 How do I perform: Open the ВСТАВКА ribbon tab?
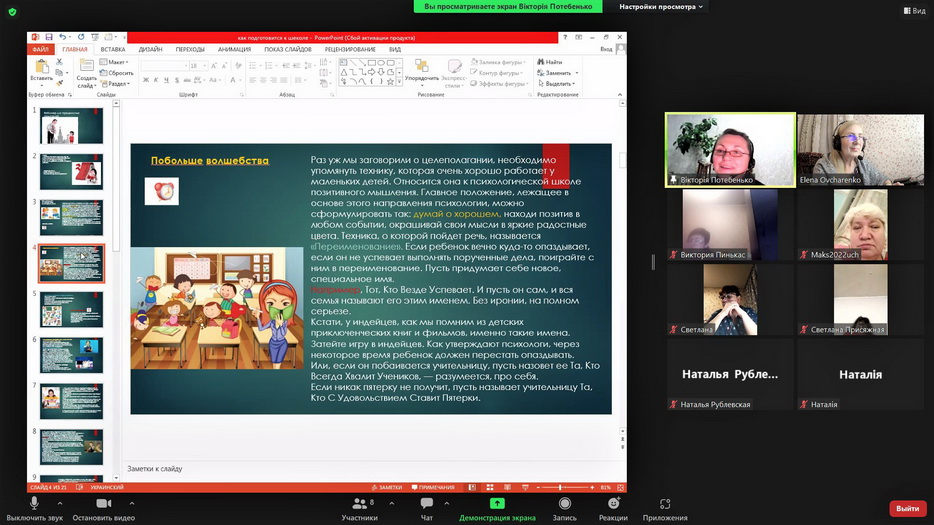pyautogui.click(x=113, y=49)
